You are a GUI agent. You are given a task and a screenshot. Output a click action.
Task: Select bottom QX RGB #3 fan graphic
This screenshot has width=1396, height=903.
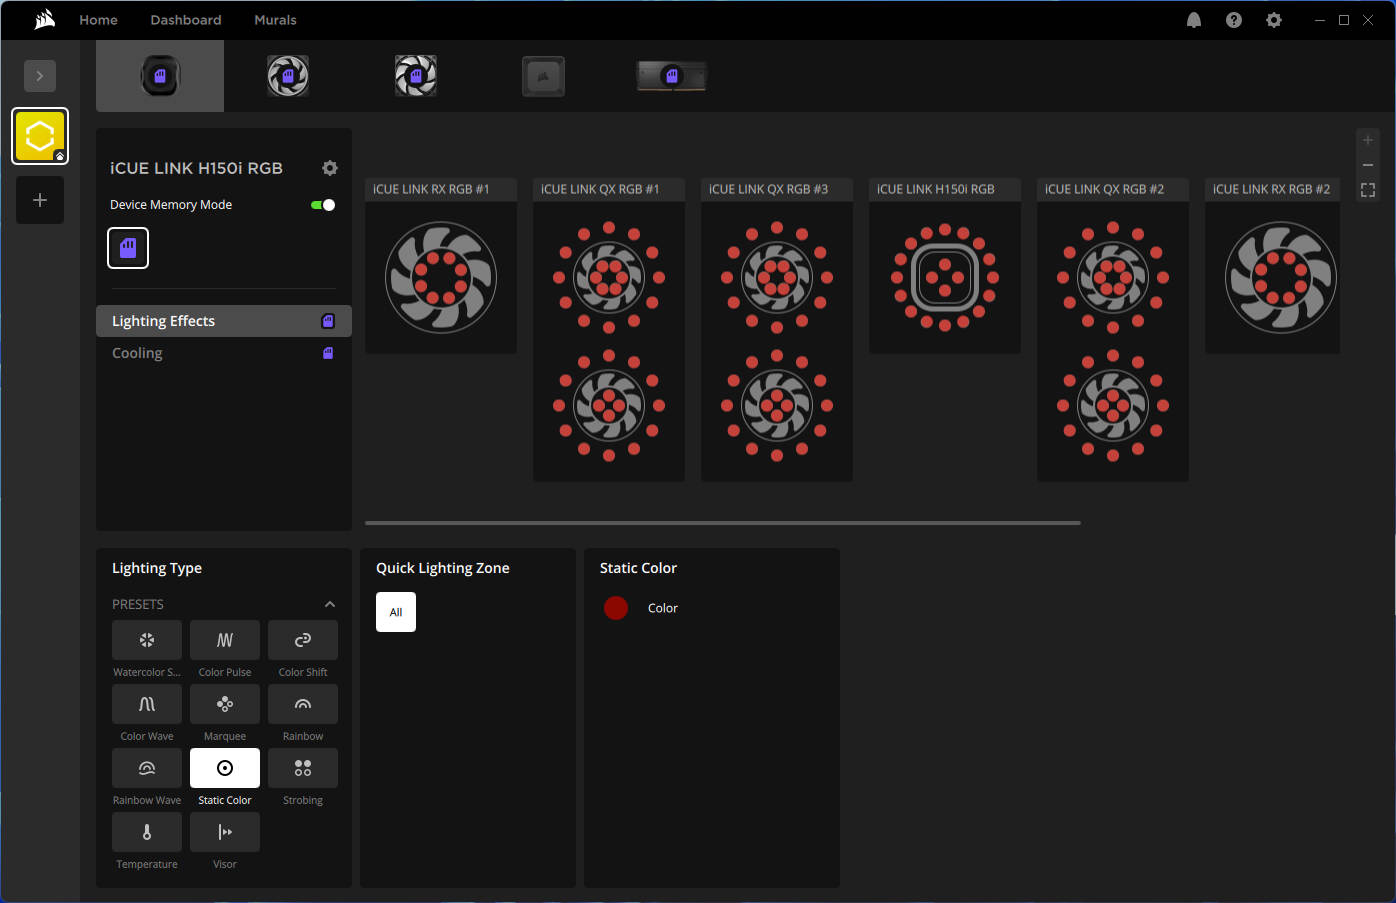[x=777, y=405]
